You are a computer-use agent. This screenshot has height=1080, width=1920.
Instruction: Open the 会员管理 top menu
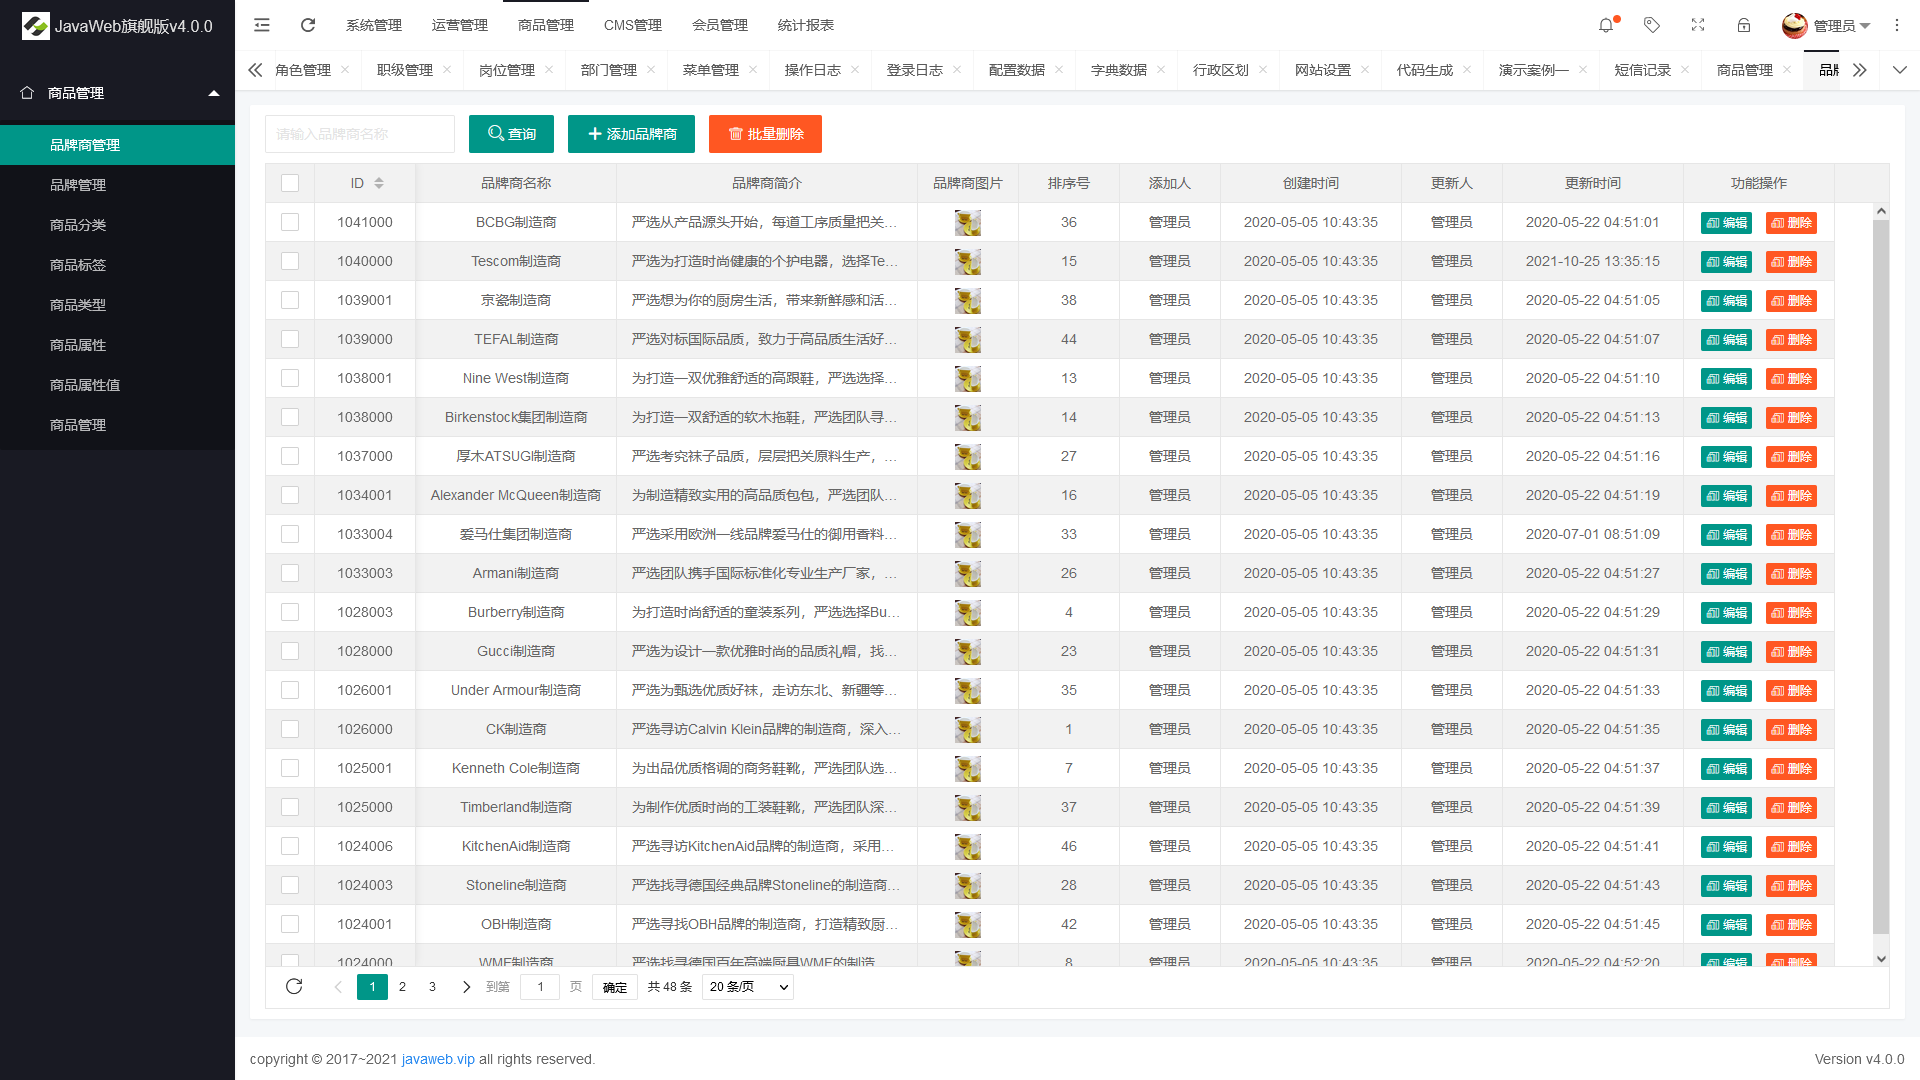pos(720,25)
